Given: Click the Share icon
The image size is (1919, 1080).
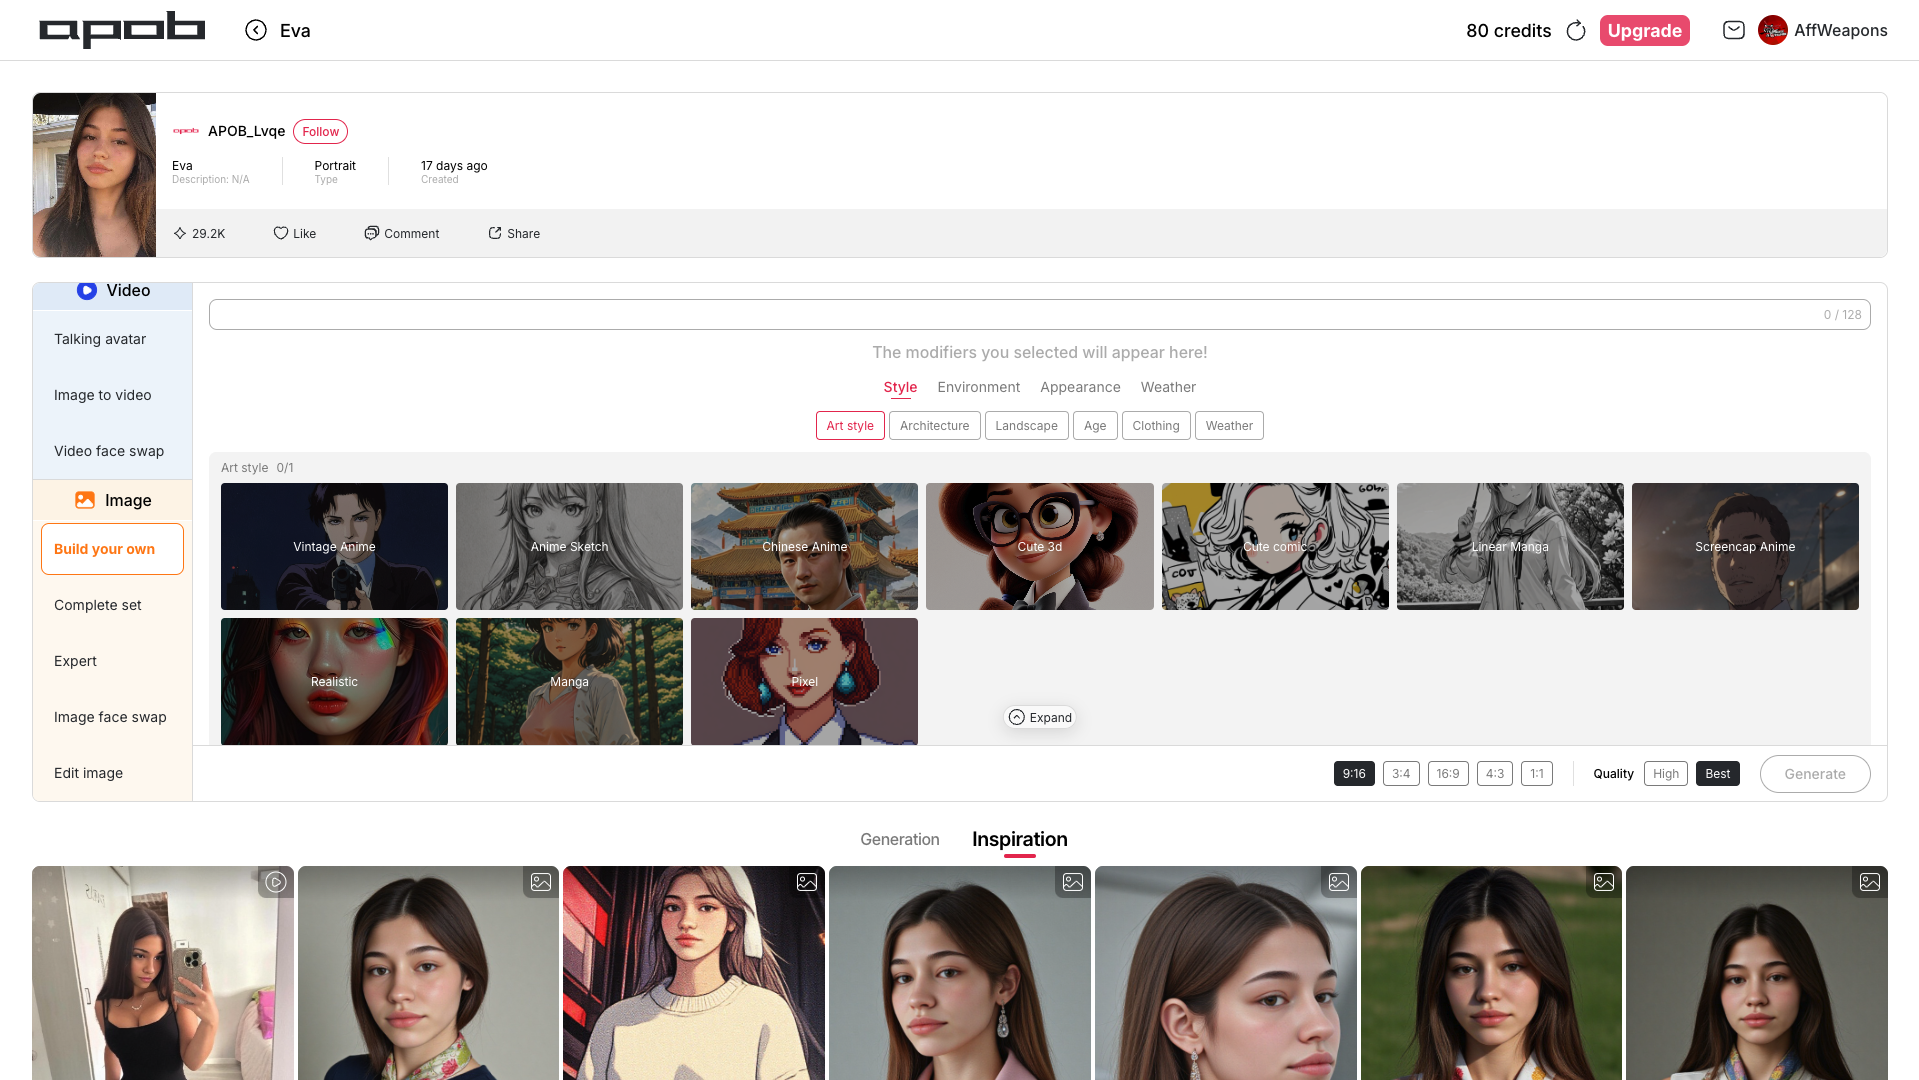Looking at the screenshot, I should click(x=495, y=233).
